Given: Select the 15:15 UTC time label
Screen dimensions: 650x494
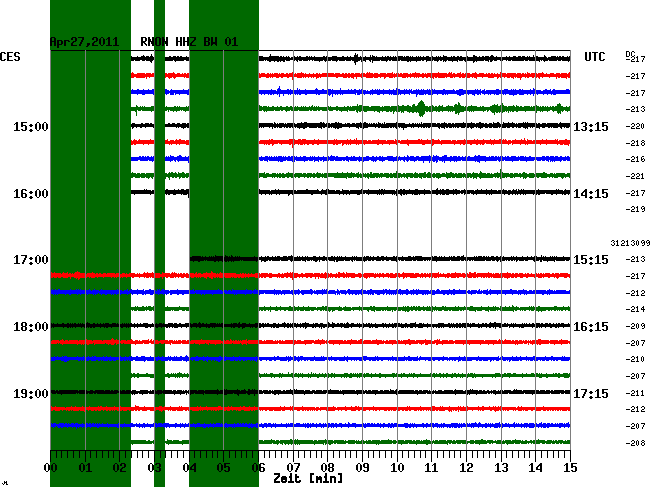Looking at the screenshot, I should click(x=591, y=260).
